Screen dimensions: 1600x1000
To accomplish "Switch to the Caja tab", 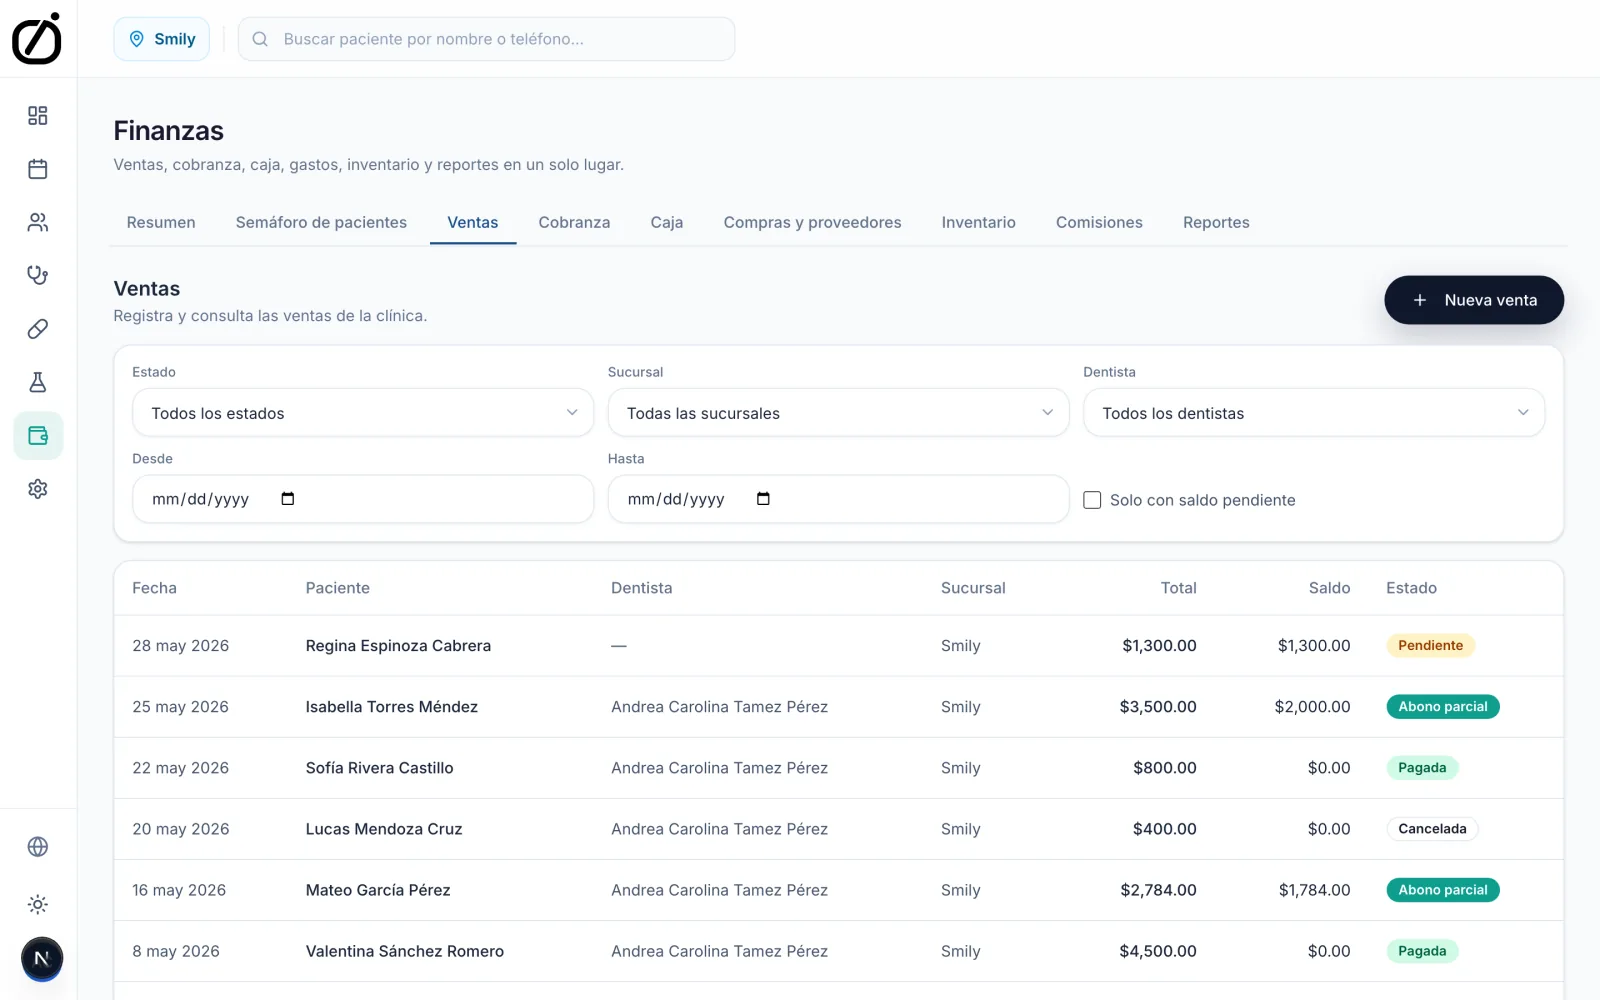I will pyautogui.click(x=667, y=222).
